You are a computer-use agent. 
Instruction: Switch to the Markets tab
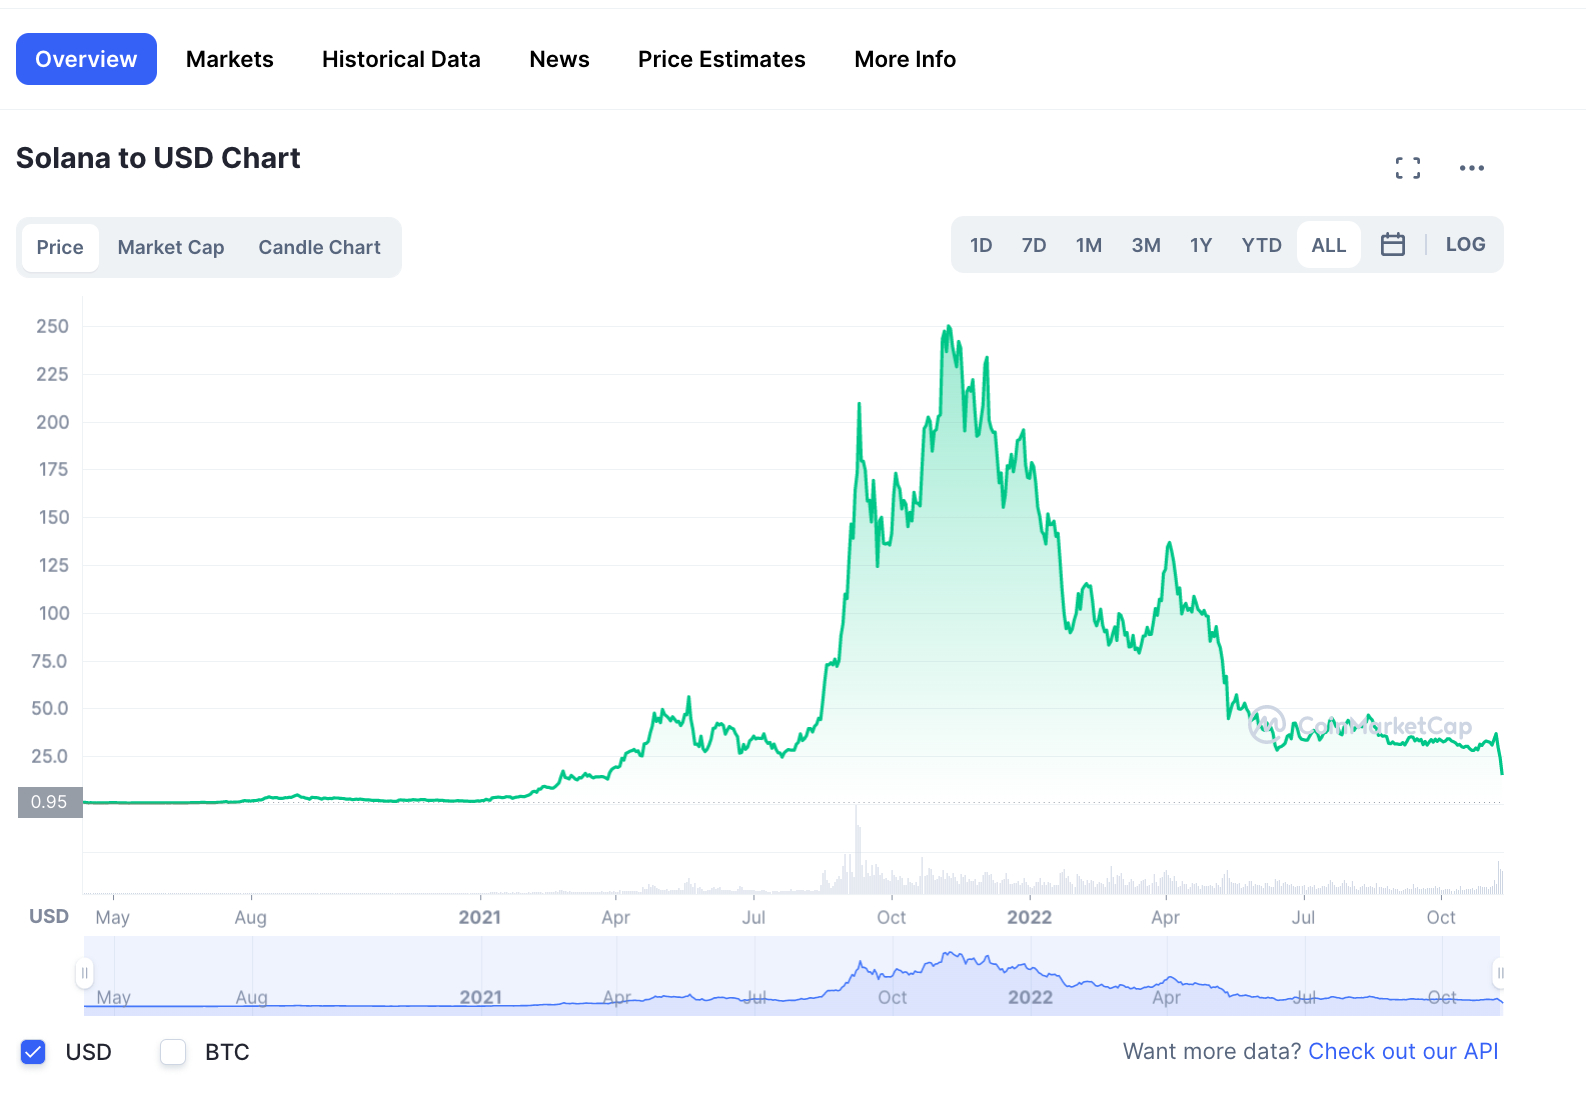pyautogui.click(x=230, y=59)
